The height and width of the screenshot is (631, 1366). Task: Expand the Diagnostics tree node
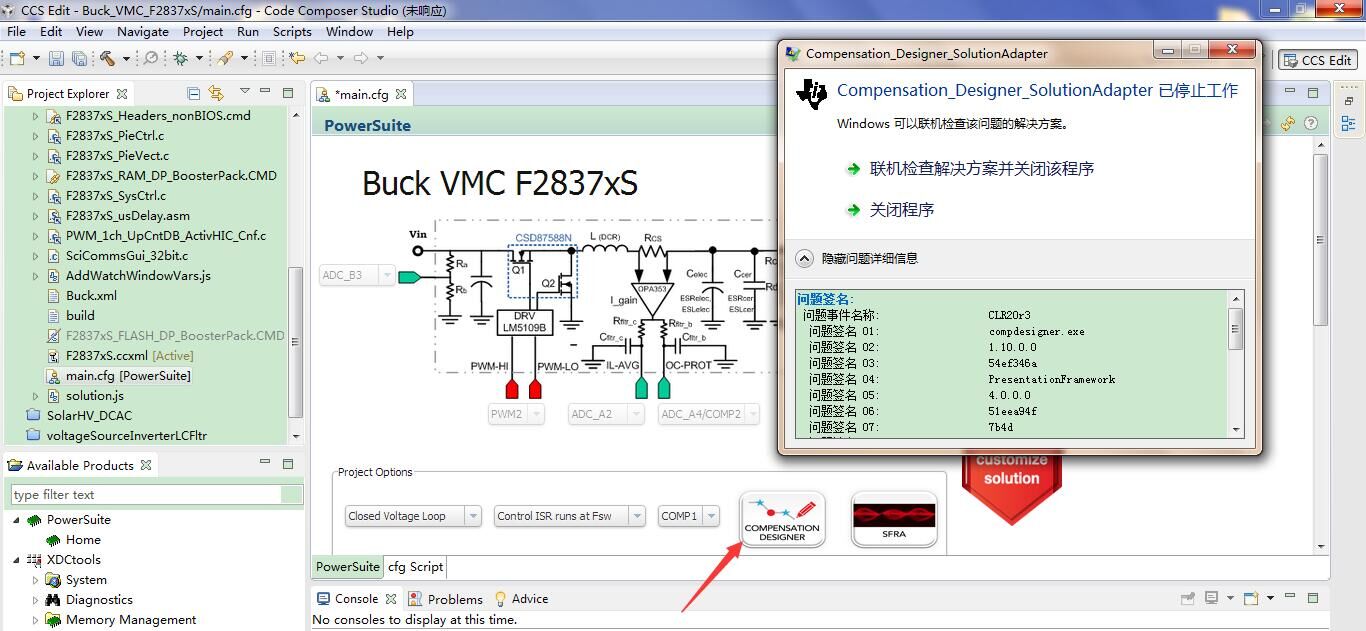(36, 600)
